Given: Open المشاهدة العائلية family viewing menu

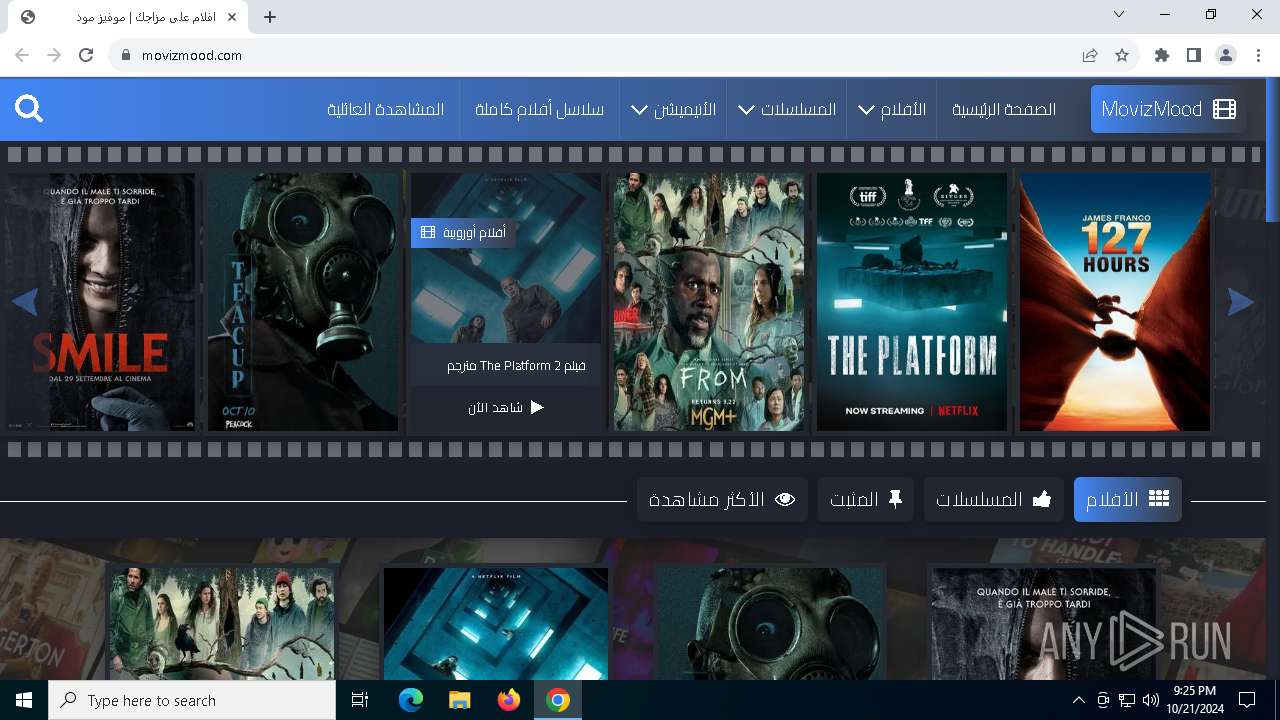Looking at the screenshot, I should coord(385,109).
